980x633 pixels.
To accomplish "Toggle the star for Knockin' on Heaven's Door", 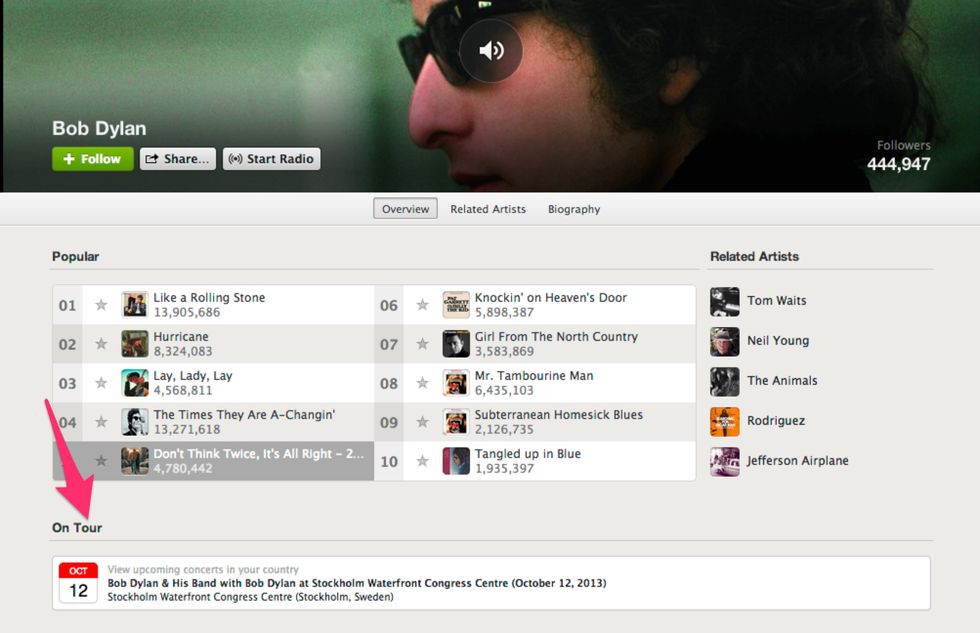I will pyautogui.click(x=422, y=305).
